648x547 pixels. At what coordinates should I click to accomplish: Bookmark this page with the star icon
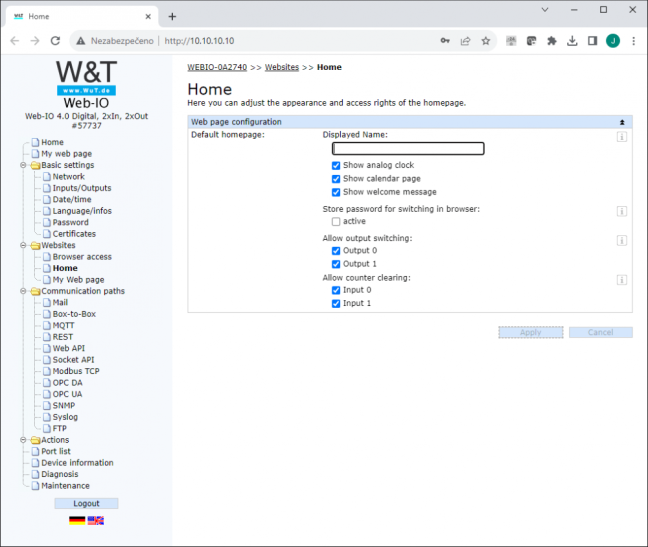click(486, 41)
